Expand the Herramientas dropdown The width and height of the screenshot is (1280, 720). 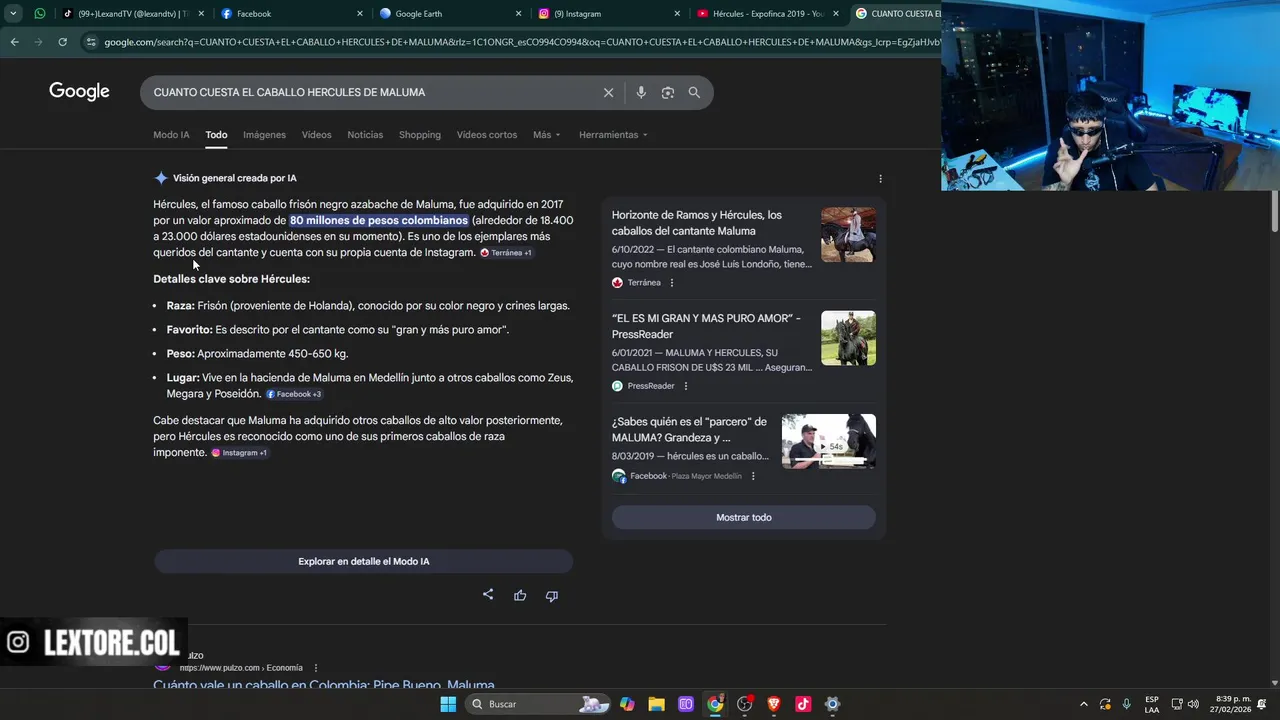[613, 135]
